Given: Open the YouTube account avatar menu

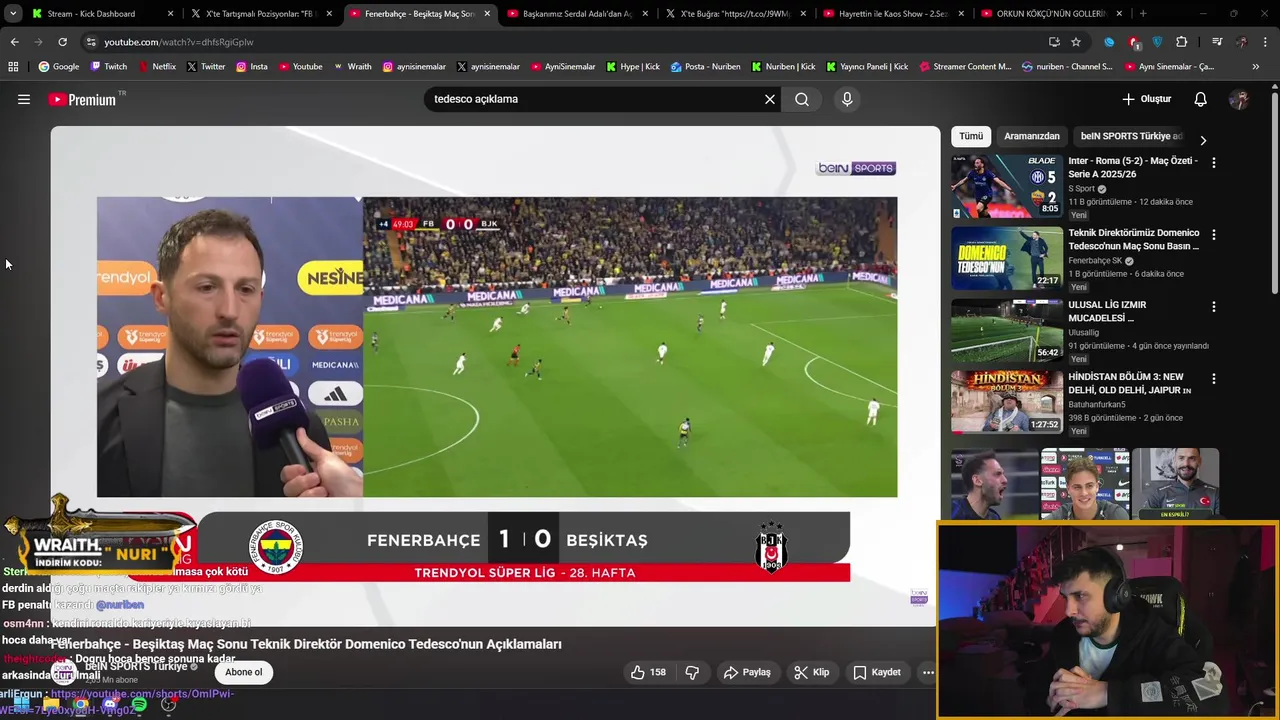Looking at the screenshot, I should [x=1239, y=99].
